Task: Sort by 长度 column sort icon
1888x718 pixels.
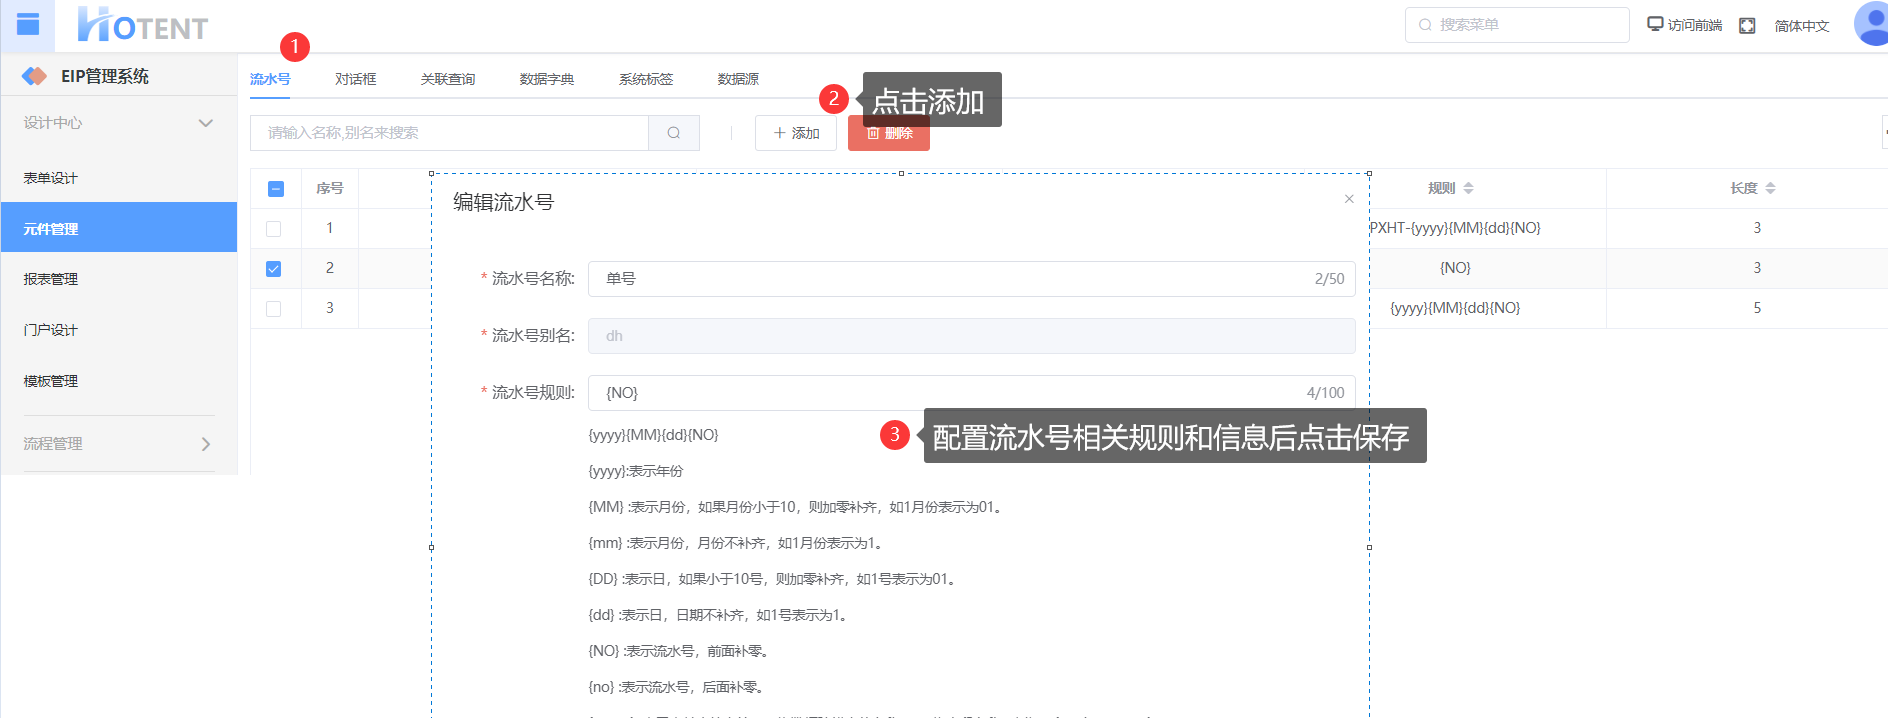Action: 1770,188
